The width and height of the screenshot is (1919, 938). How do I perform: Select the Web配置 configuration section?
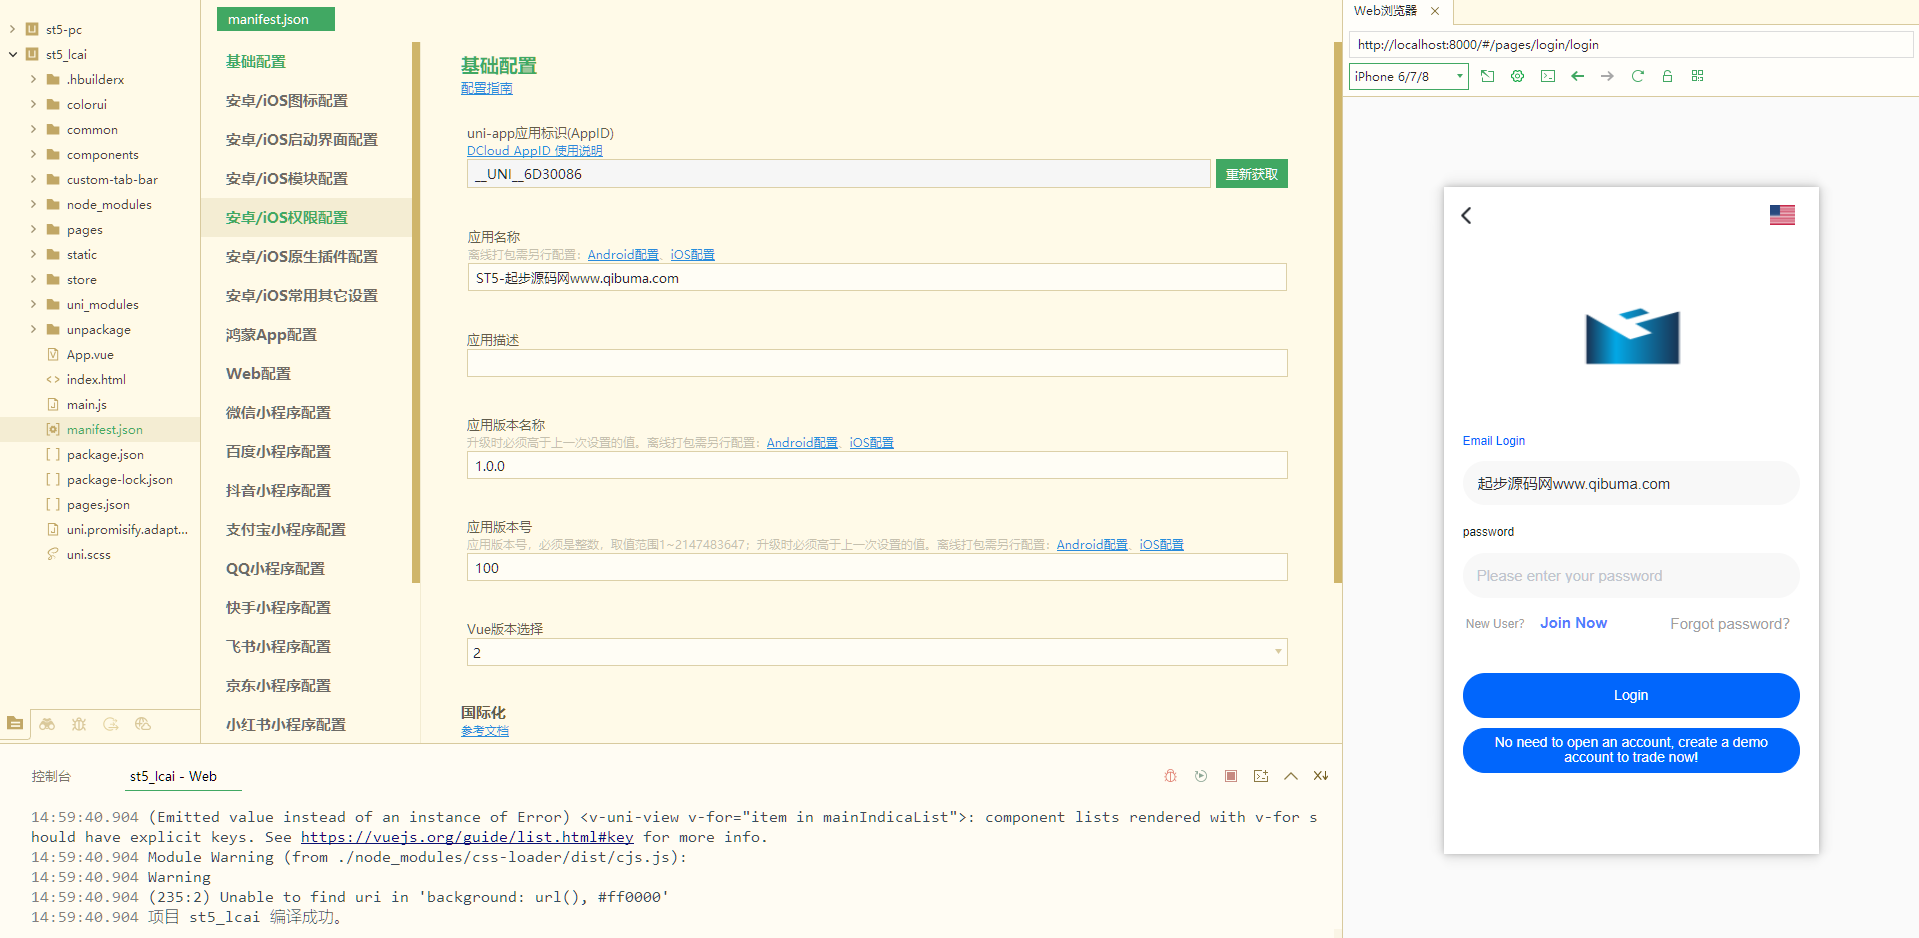click(x=258, y=373)
